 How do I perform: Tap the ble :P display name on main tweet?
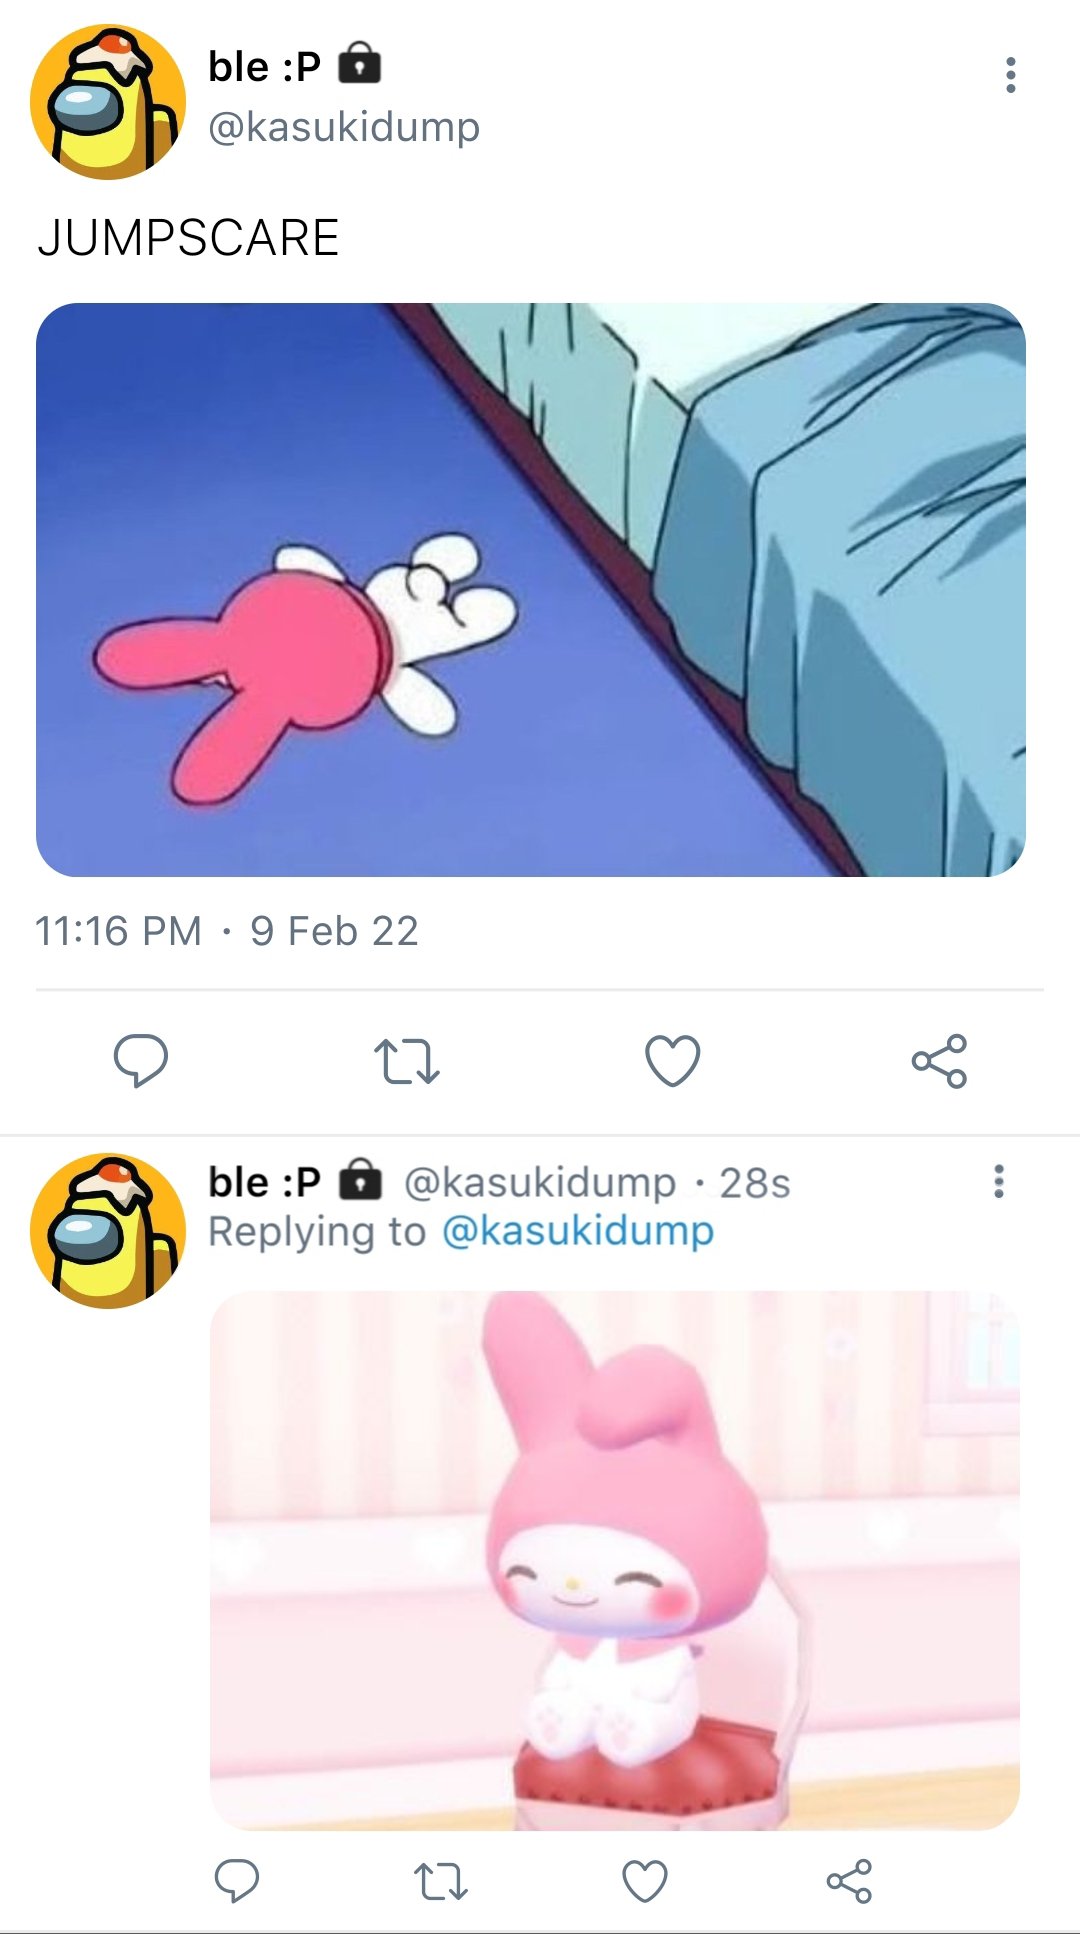[x=264, y=66]
